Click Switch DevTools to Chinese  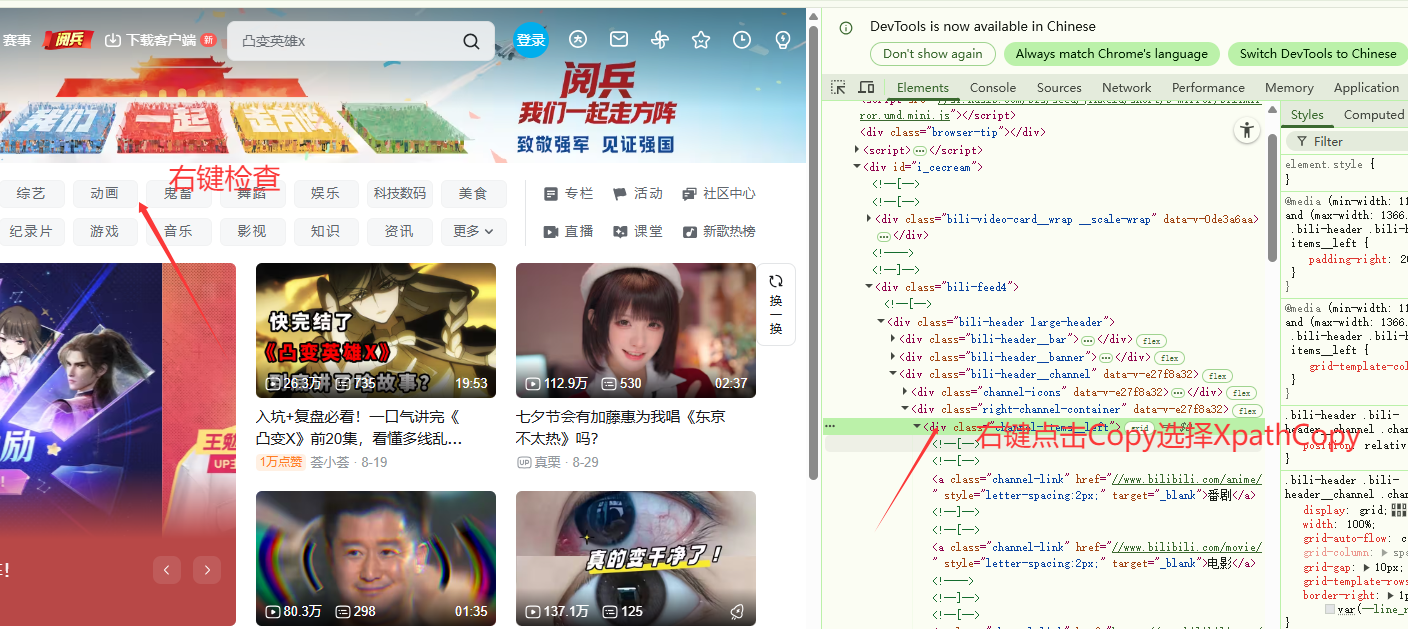coord(1317,54)
